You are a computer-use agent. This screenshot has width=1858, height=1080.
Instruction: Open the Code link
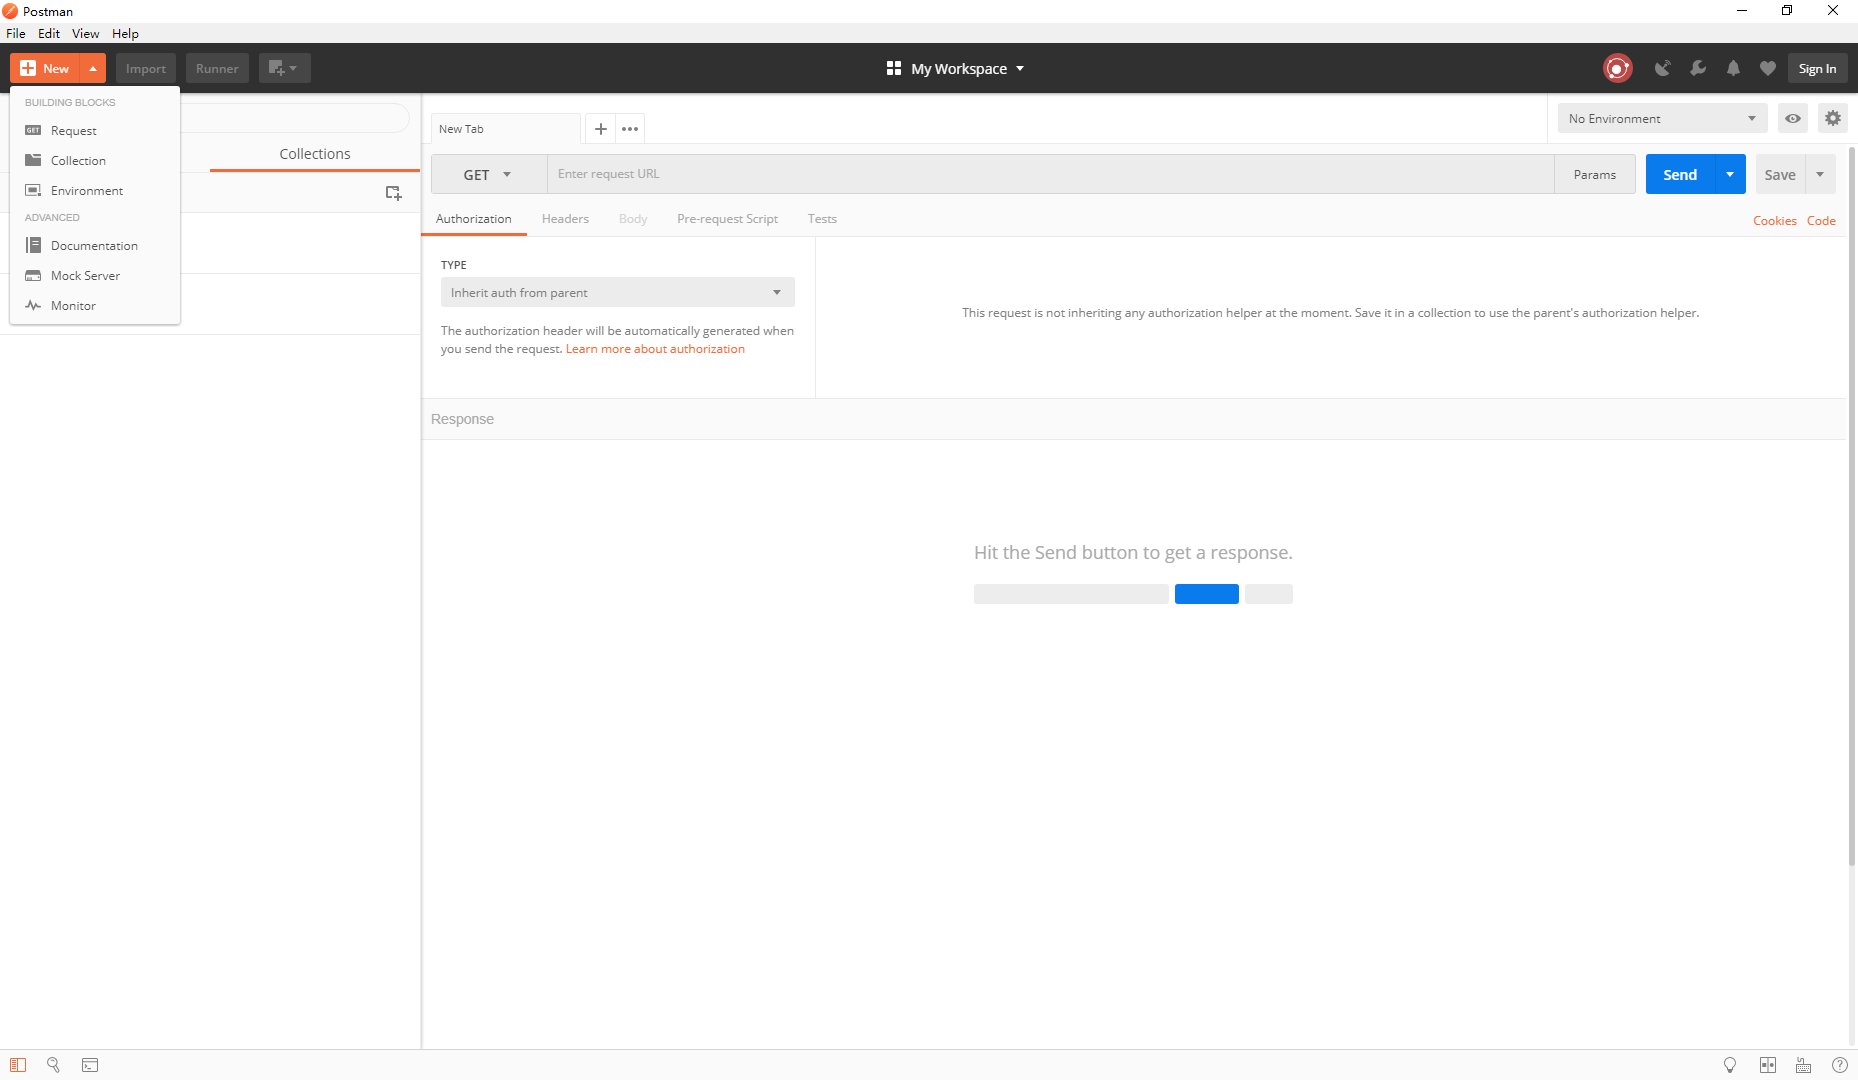(1821, 221)
